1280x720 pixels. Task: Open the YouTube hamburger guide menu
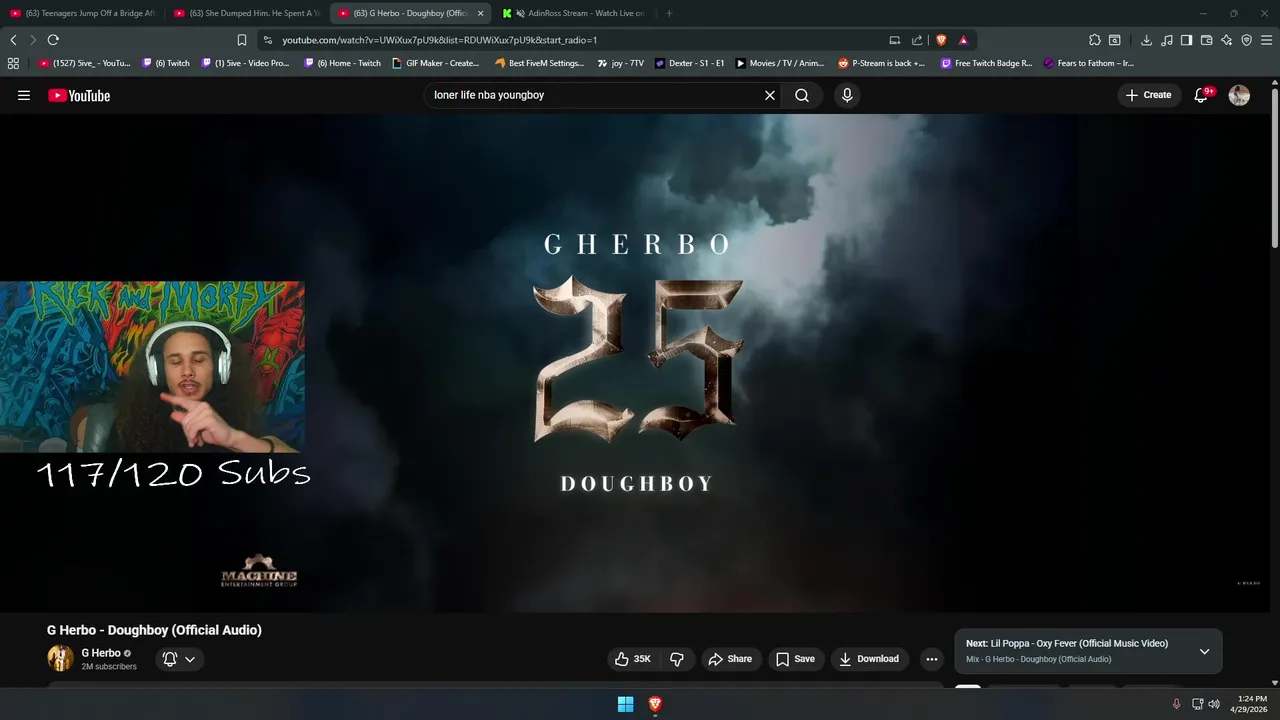[x=24, y=95]
